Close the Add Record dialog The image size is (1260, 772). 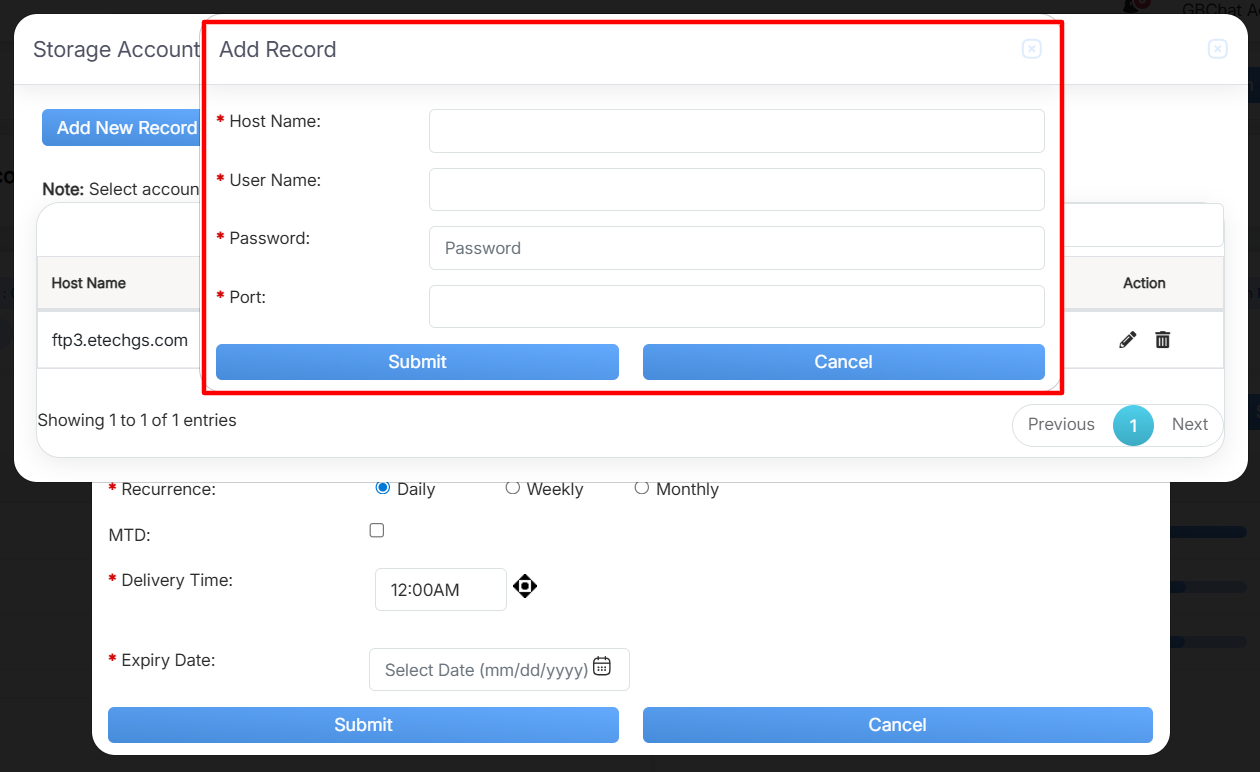pos(1032,49)
